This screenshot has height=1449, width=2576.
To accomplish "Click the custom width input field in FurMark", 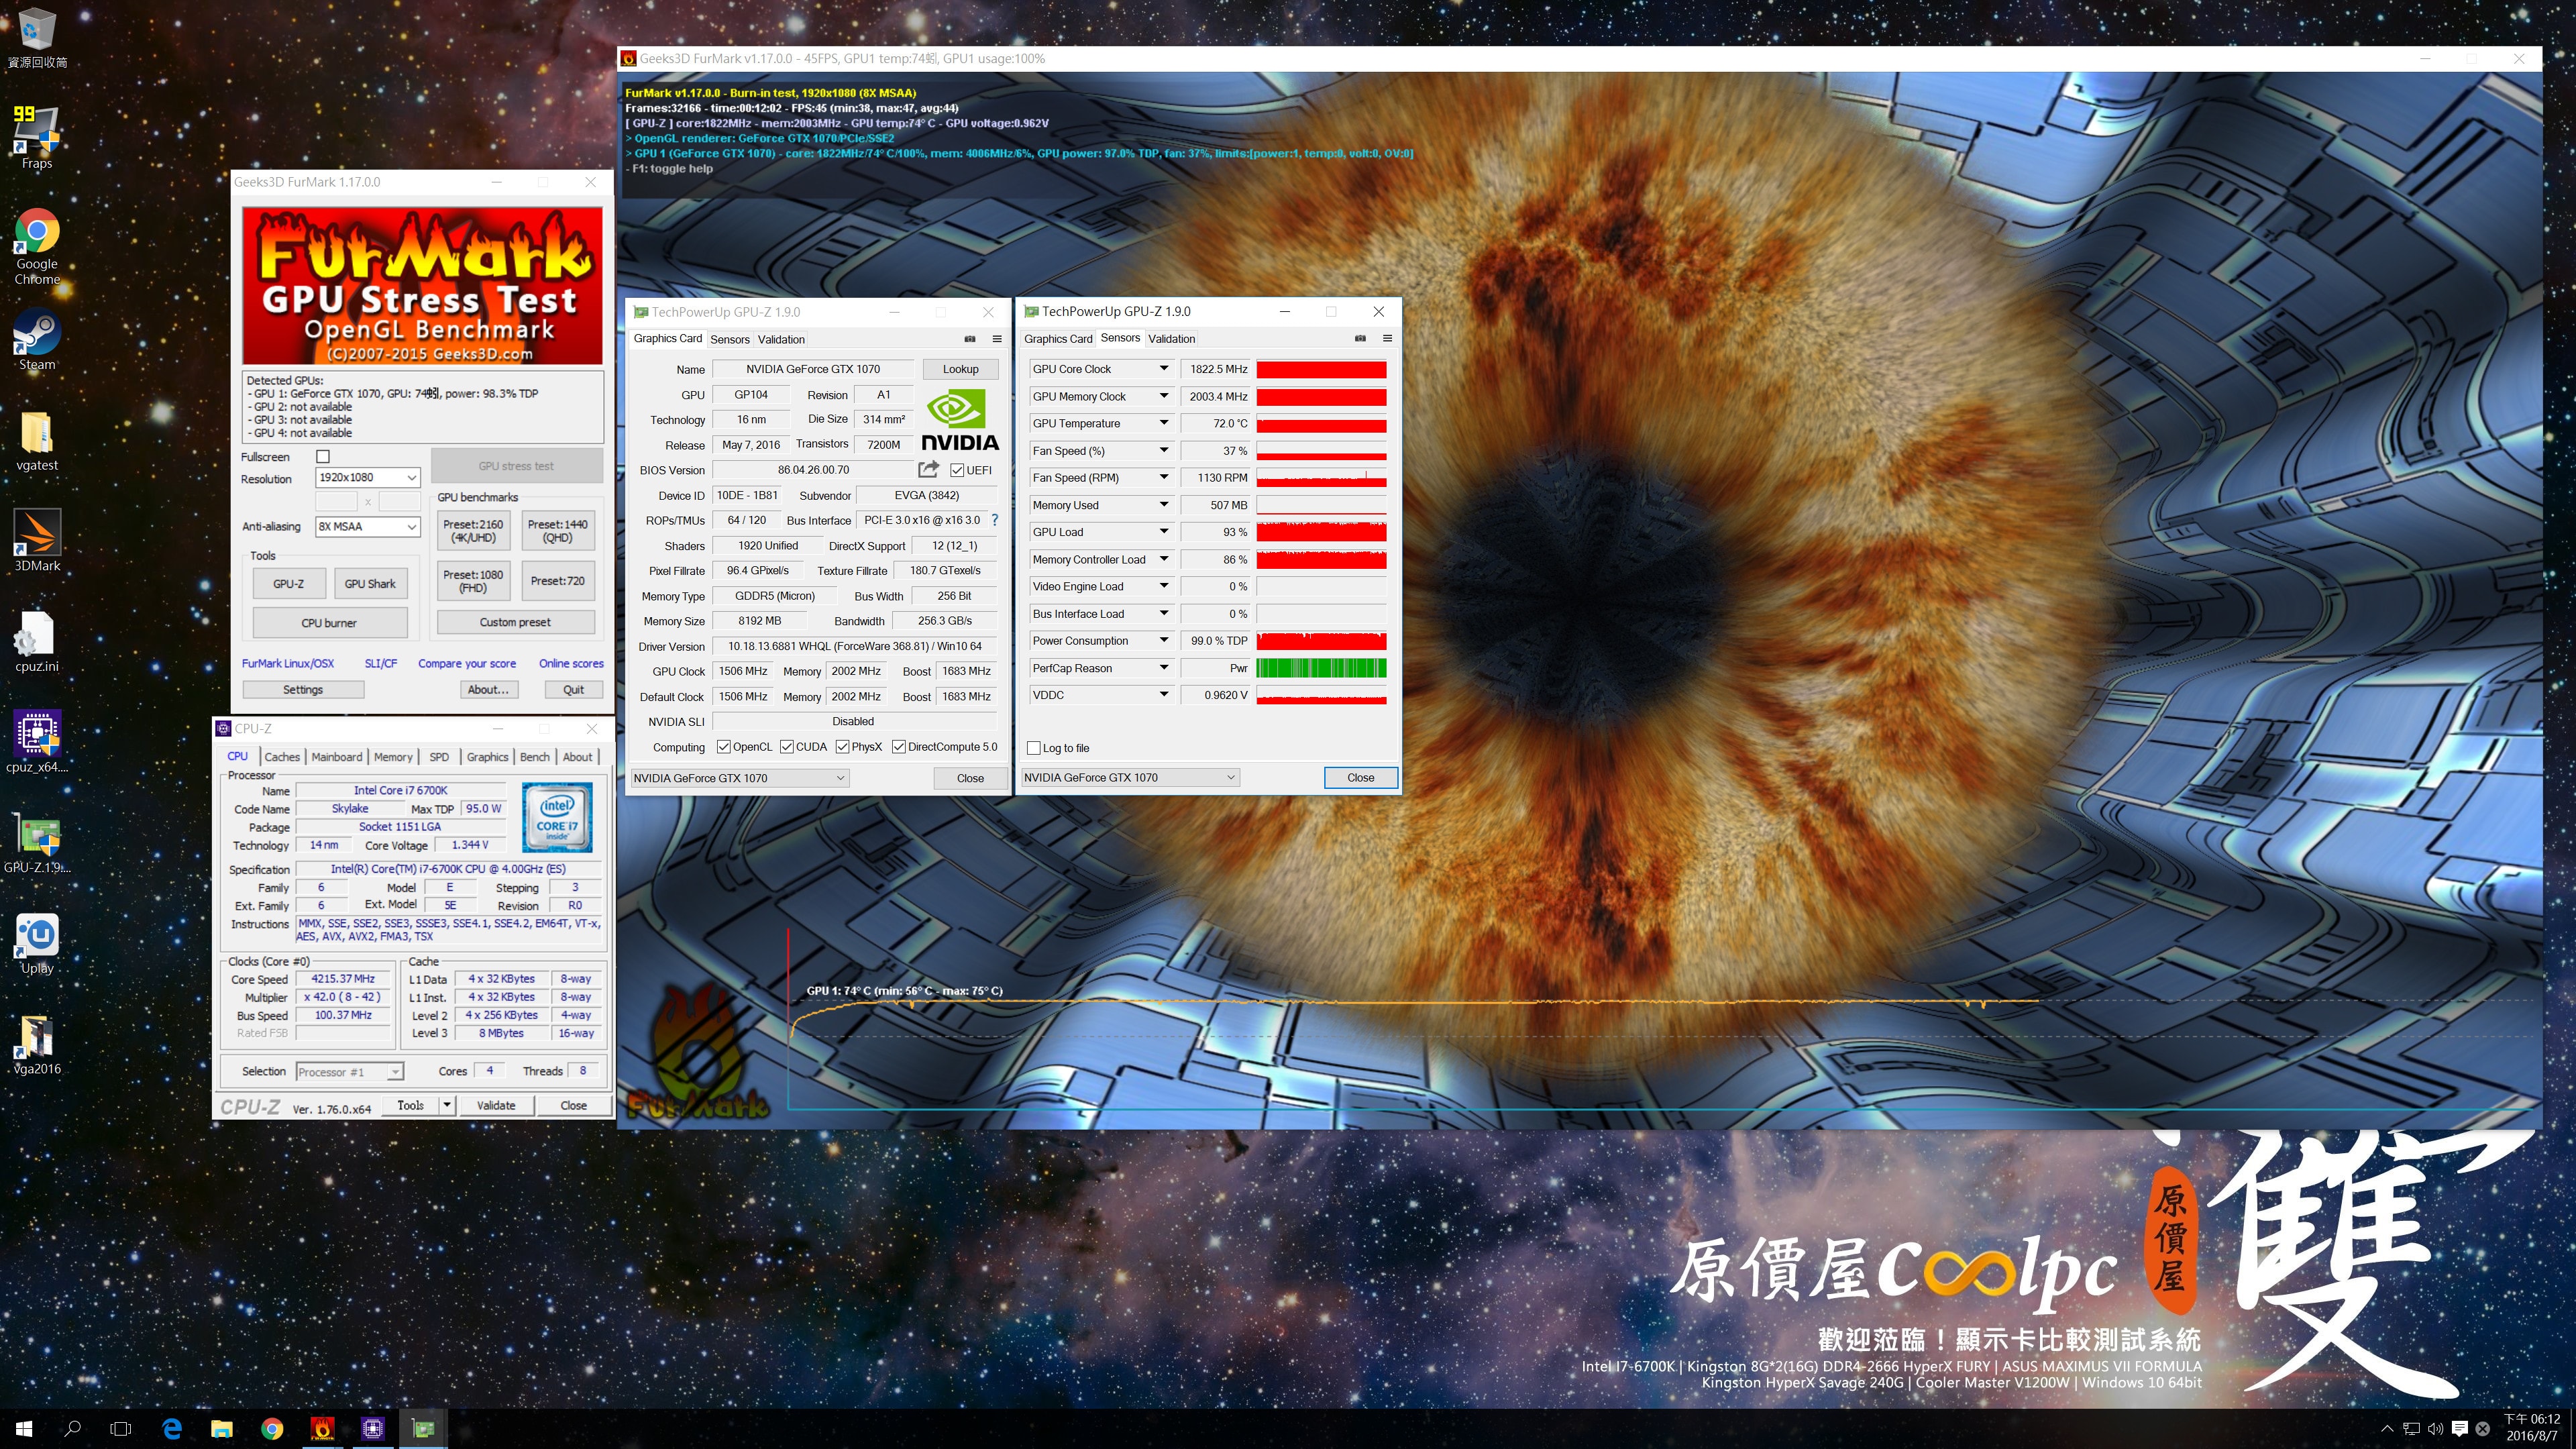I will pos(337,501).
